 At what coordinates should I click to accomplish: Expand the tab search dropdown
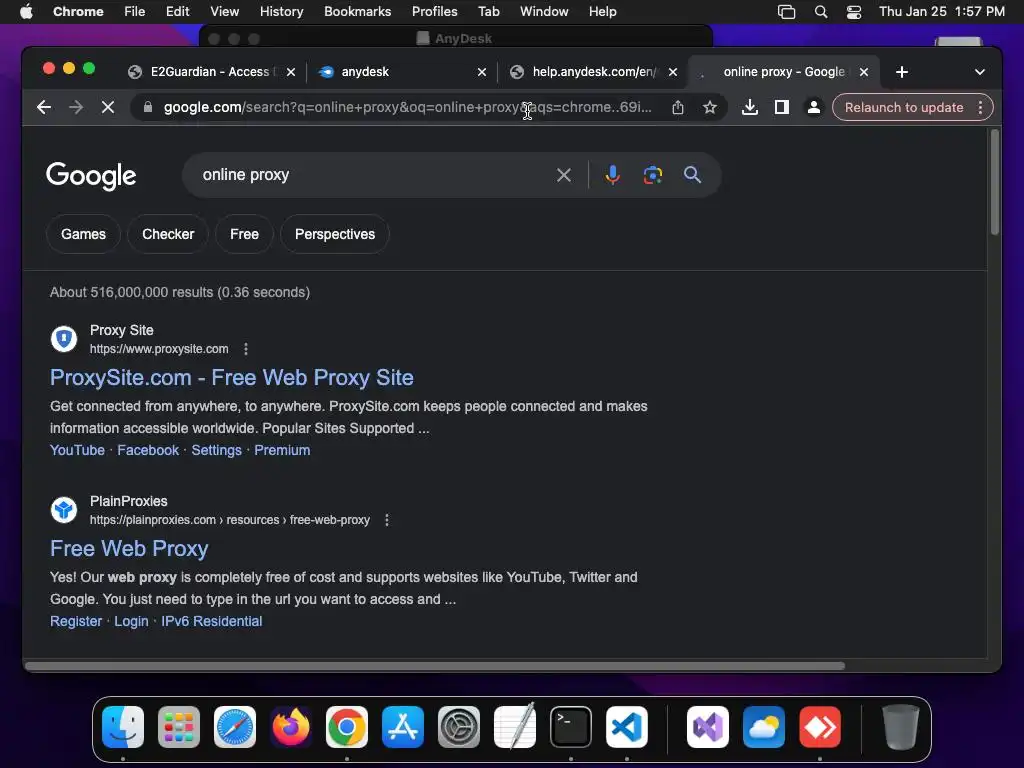(980, 72)
